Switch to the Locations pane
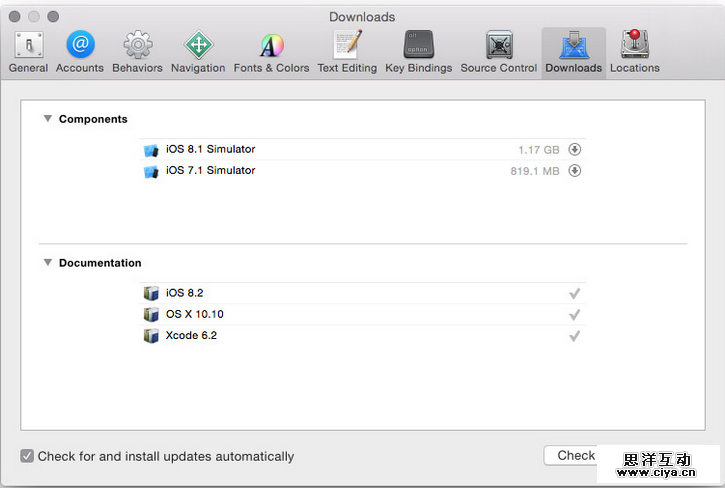 634,52
